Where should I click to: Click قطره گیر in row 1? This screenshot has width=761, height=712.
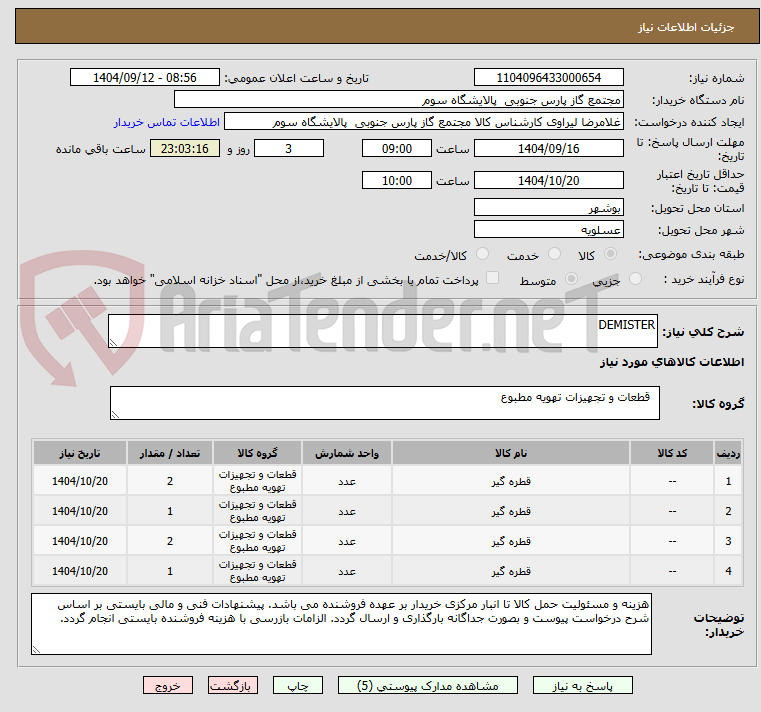(511, 481)
